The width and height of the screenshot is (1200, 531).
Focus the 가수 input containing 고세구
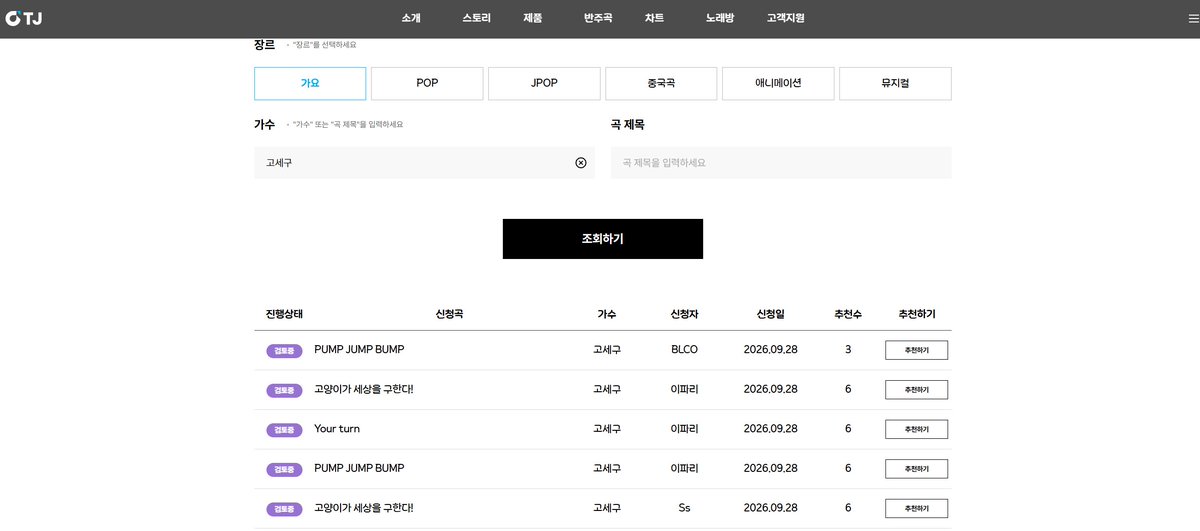tap(424, 163)
